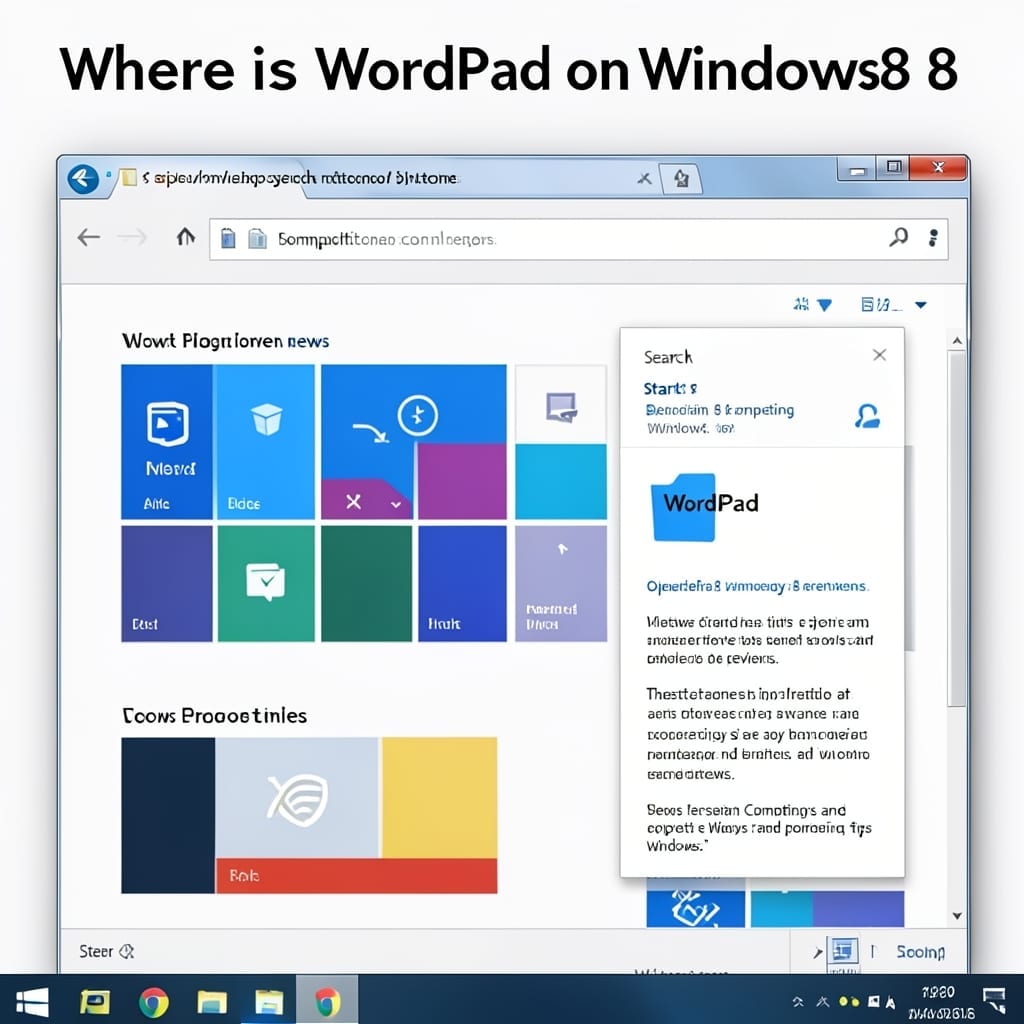Expand the chevron on the purple tile
The height and width of the screenshot is (1024, 1024).
[x=396, y=504]
